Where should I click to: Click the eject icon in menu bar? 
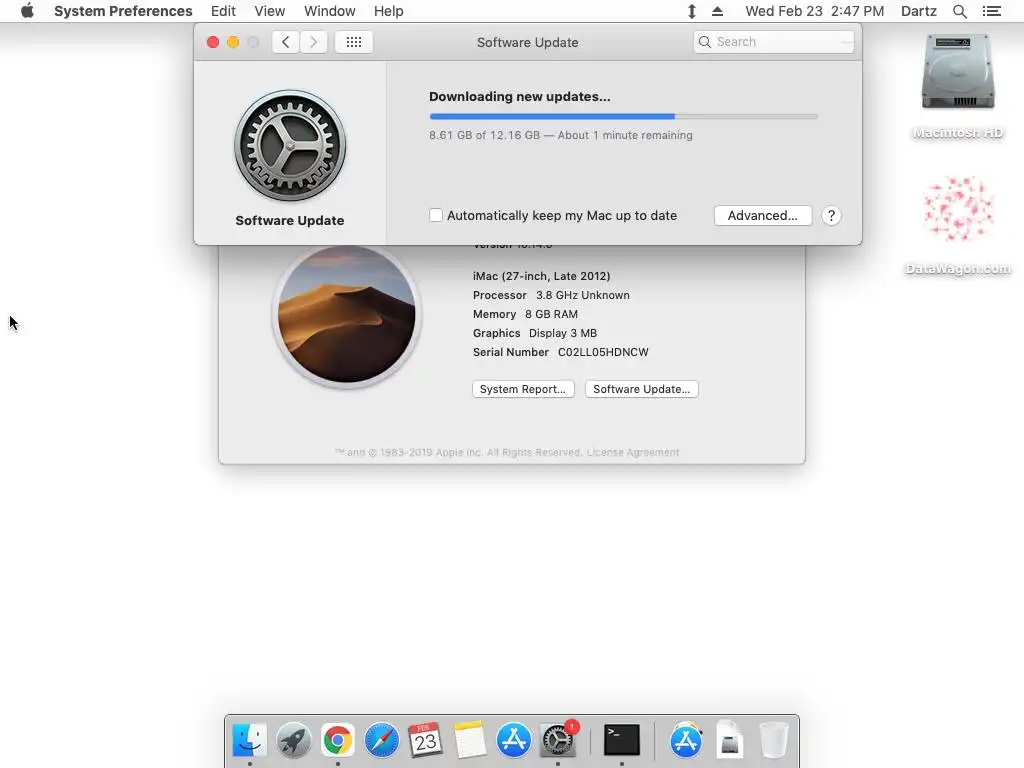click(x=717, y=11)
